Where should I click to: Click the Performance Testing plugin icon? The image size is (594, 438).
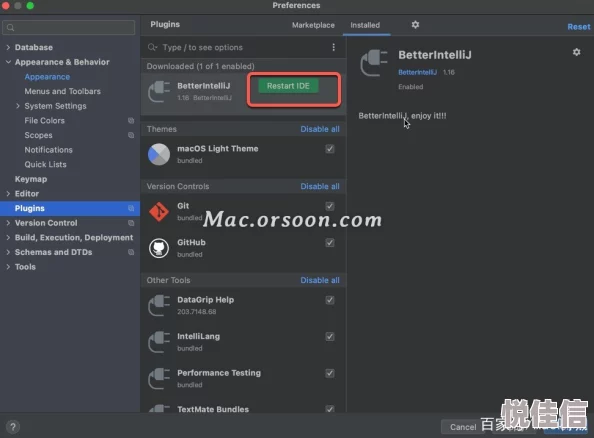(x=159, y=379)
